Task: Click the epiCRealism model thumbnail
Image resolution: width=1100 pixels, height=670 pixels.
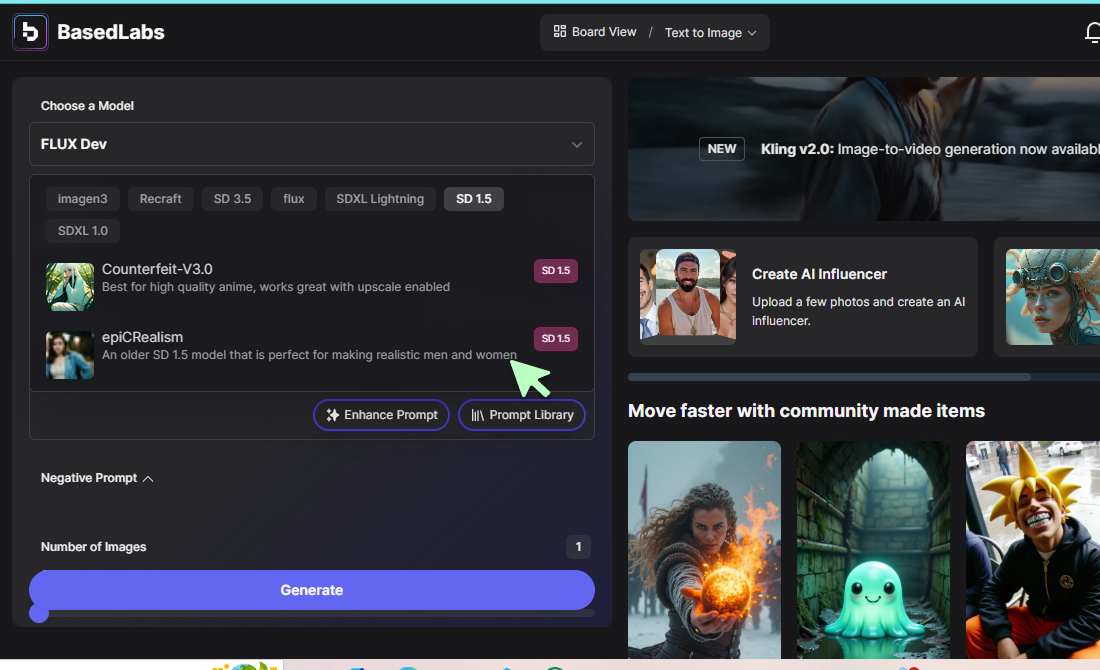Action: coord(70,354)
